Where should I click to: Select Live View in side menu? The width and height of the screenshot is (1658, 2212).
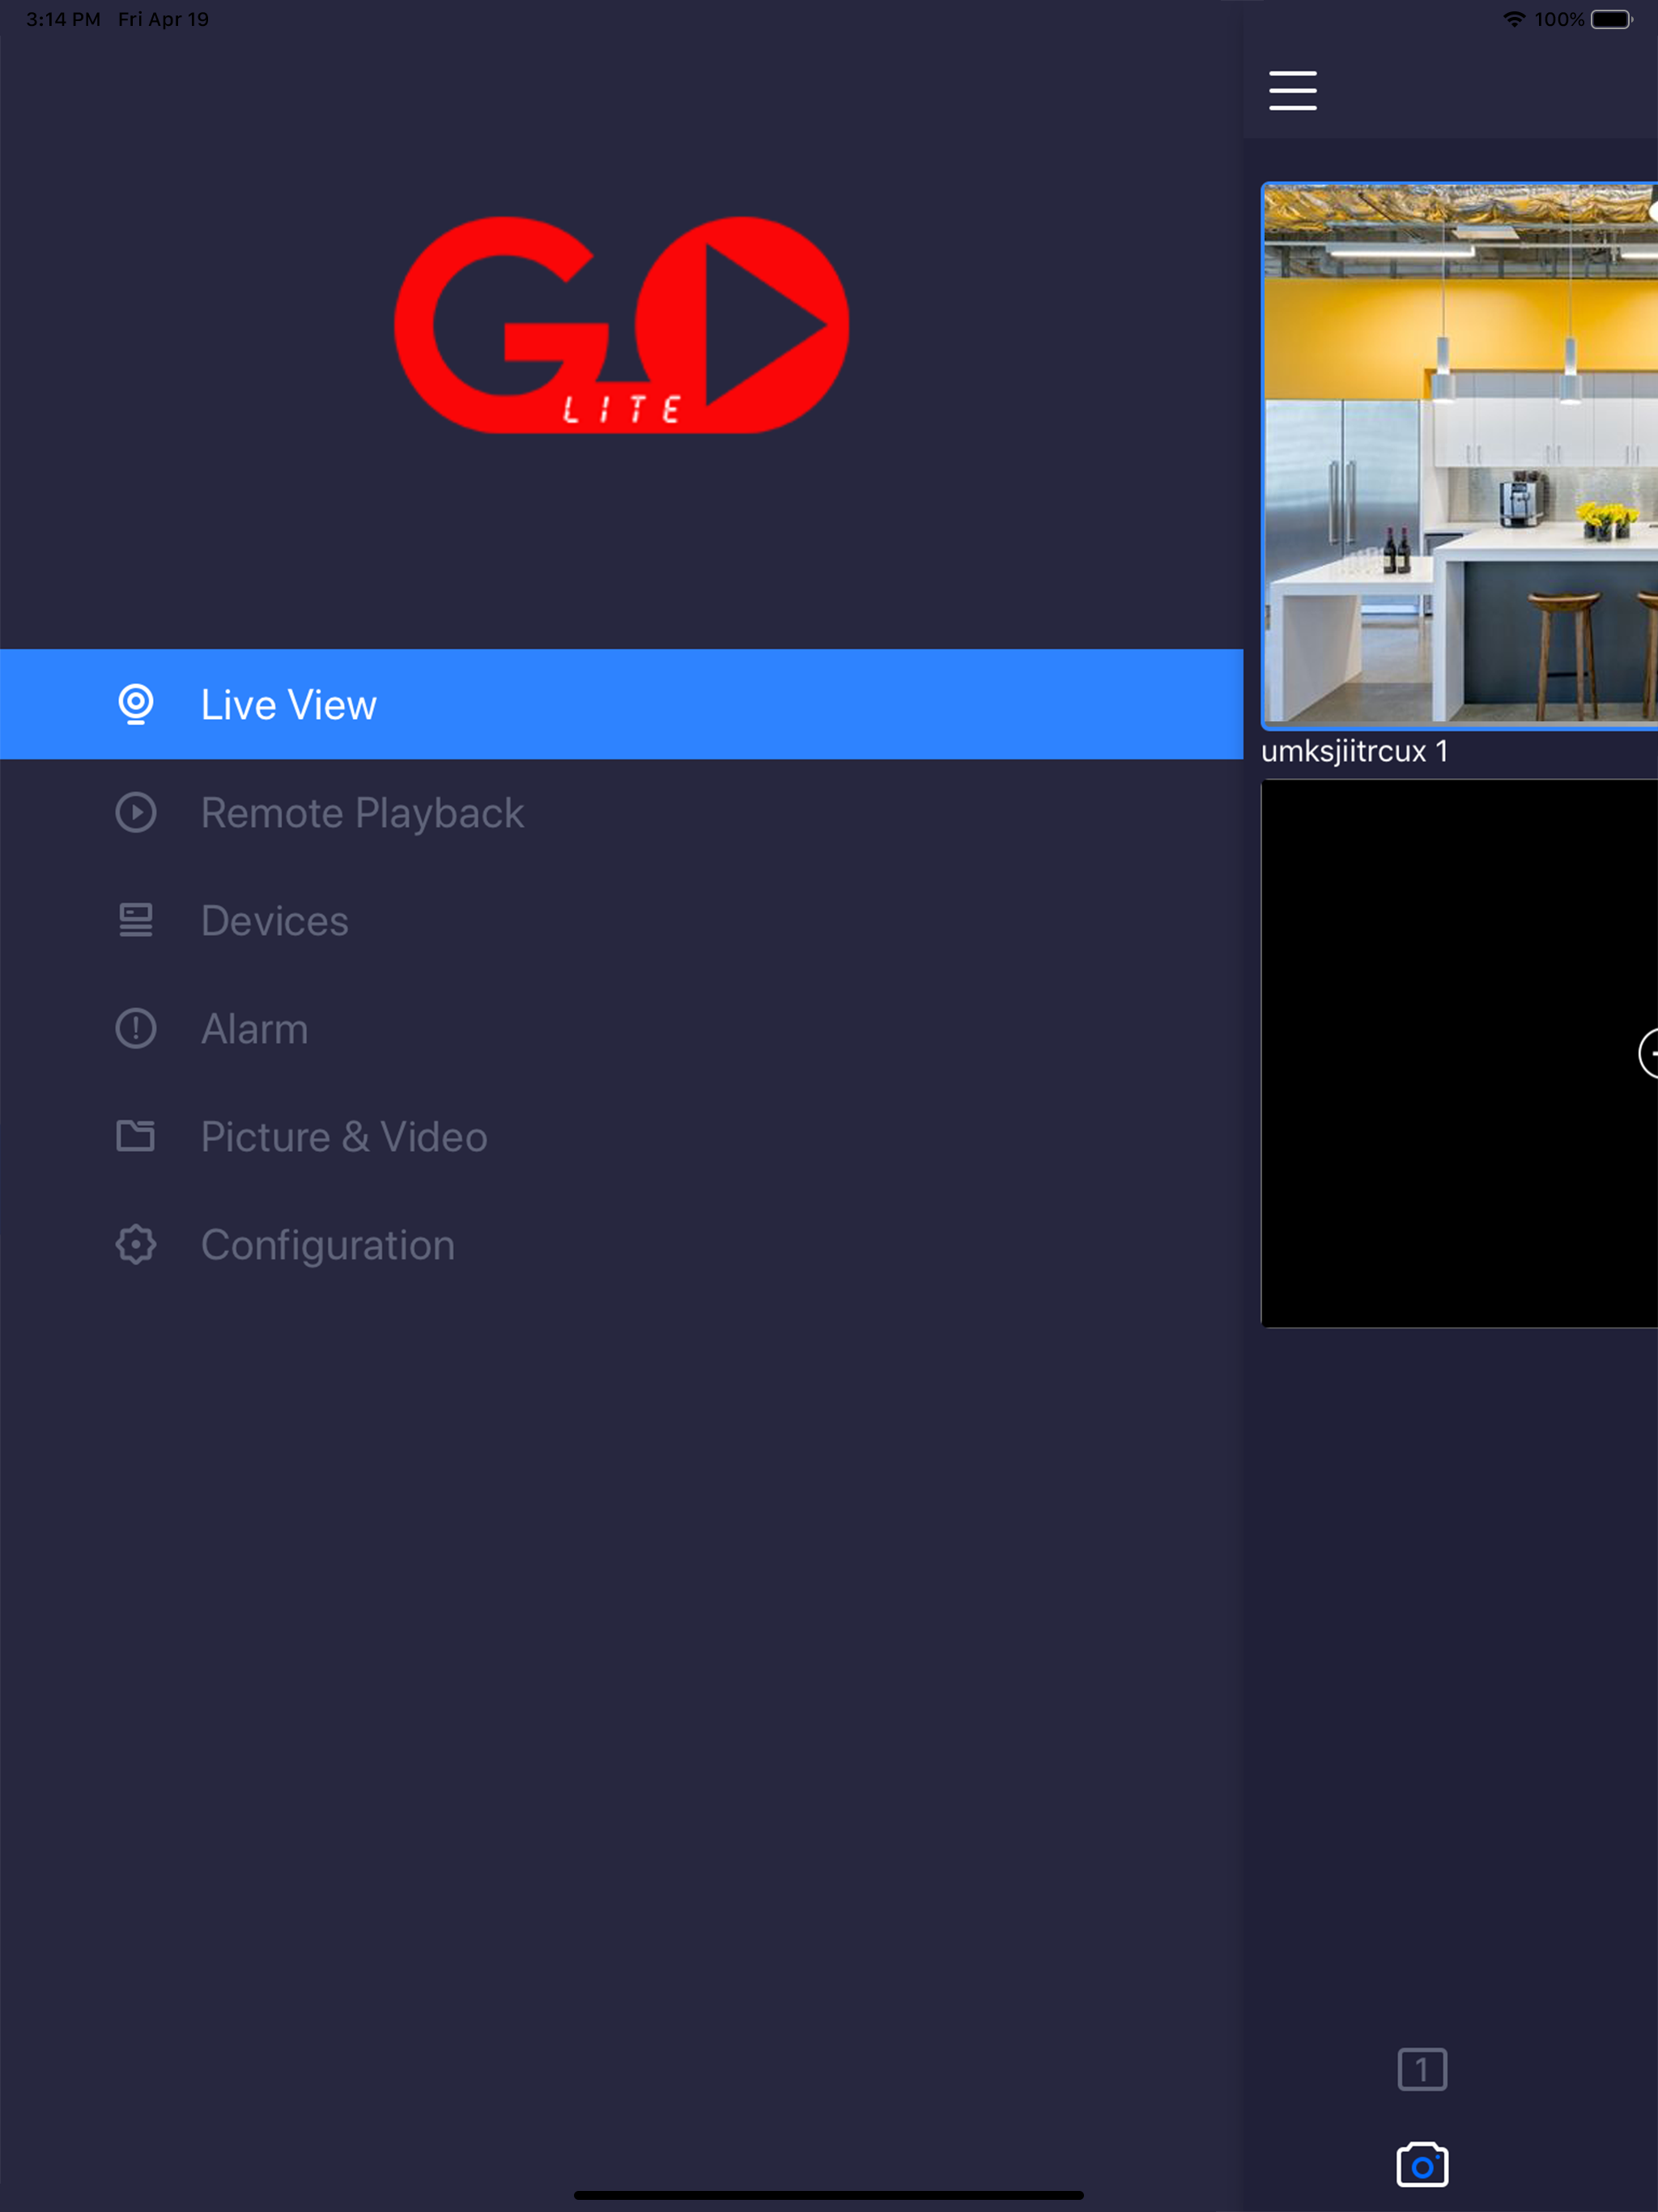pyautogui.click(x=621, y=704)
